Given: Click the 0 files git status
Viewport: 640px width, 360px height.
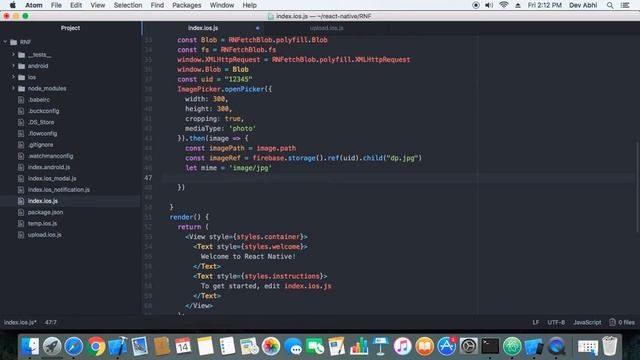Looking at the screenshot, I should [622, 322].
